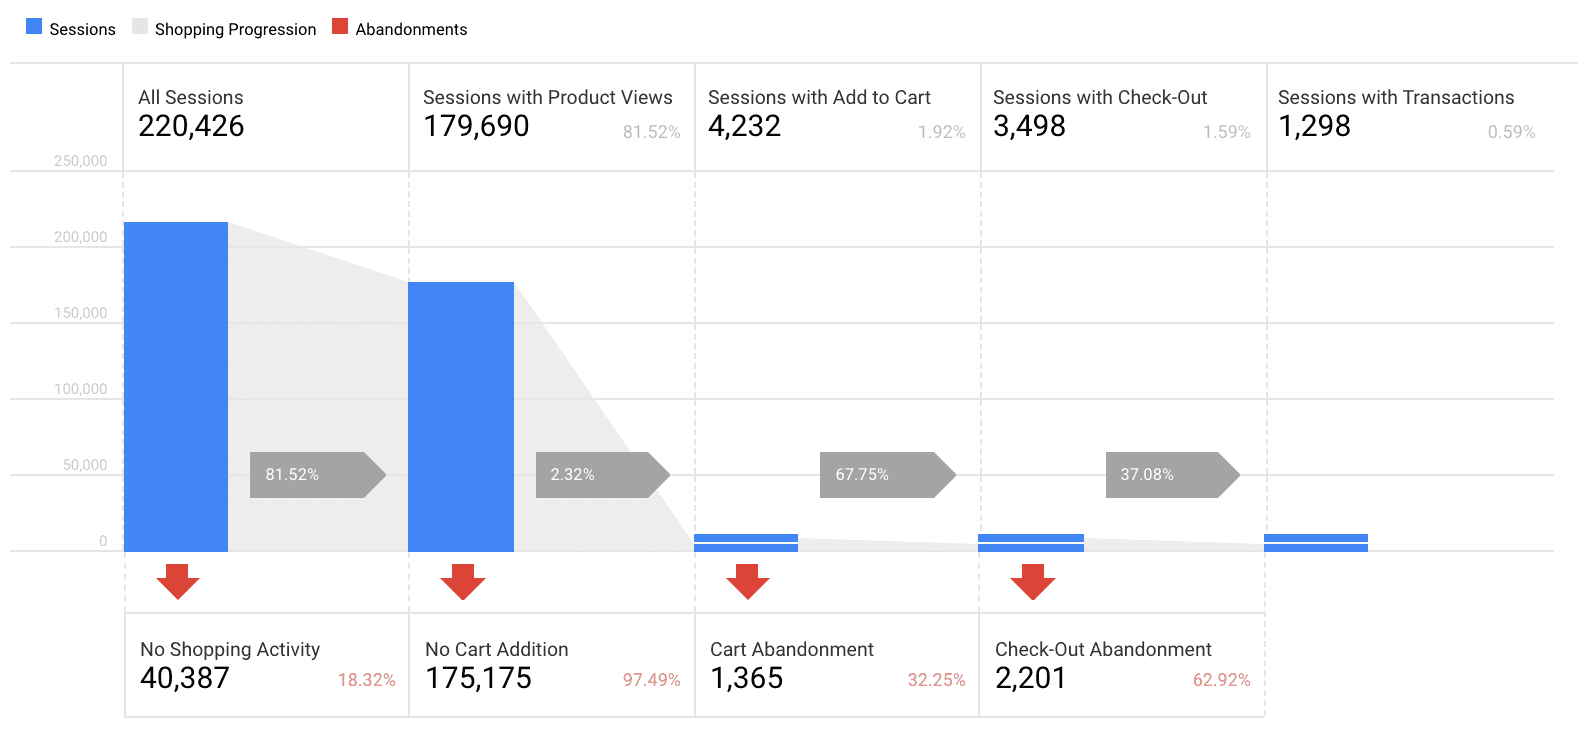
Task: Click the 250,000 axis label
Action: (x=81, y=161)
